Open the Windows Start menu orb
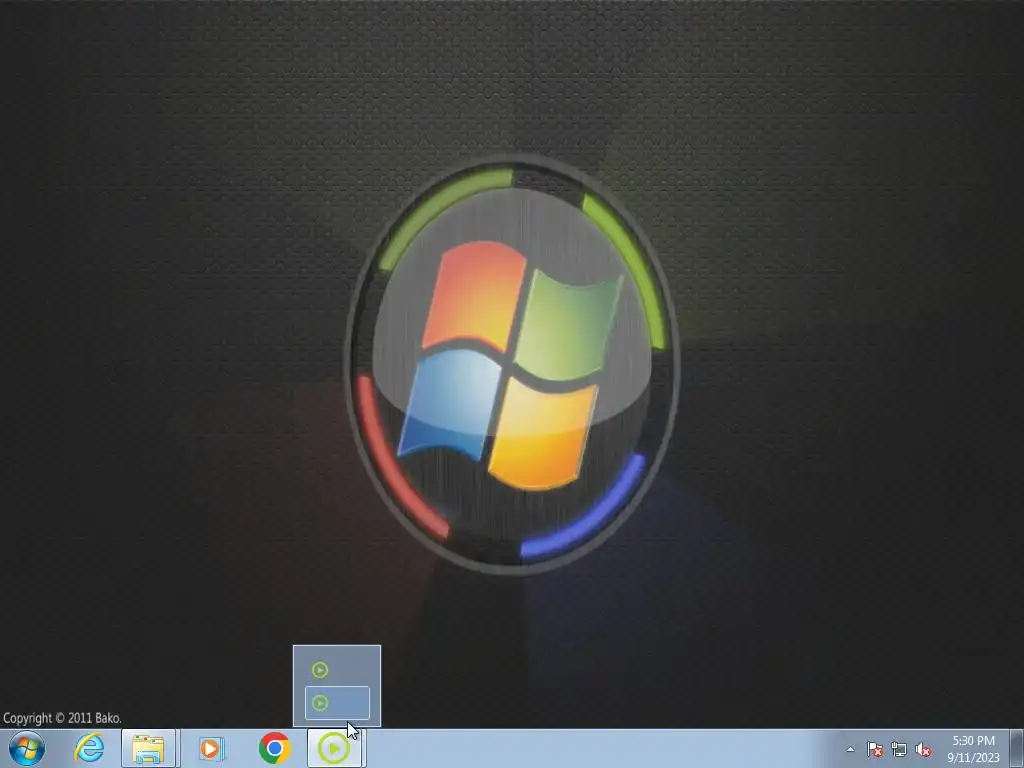 pyautogui.click(x=27, y=748)
